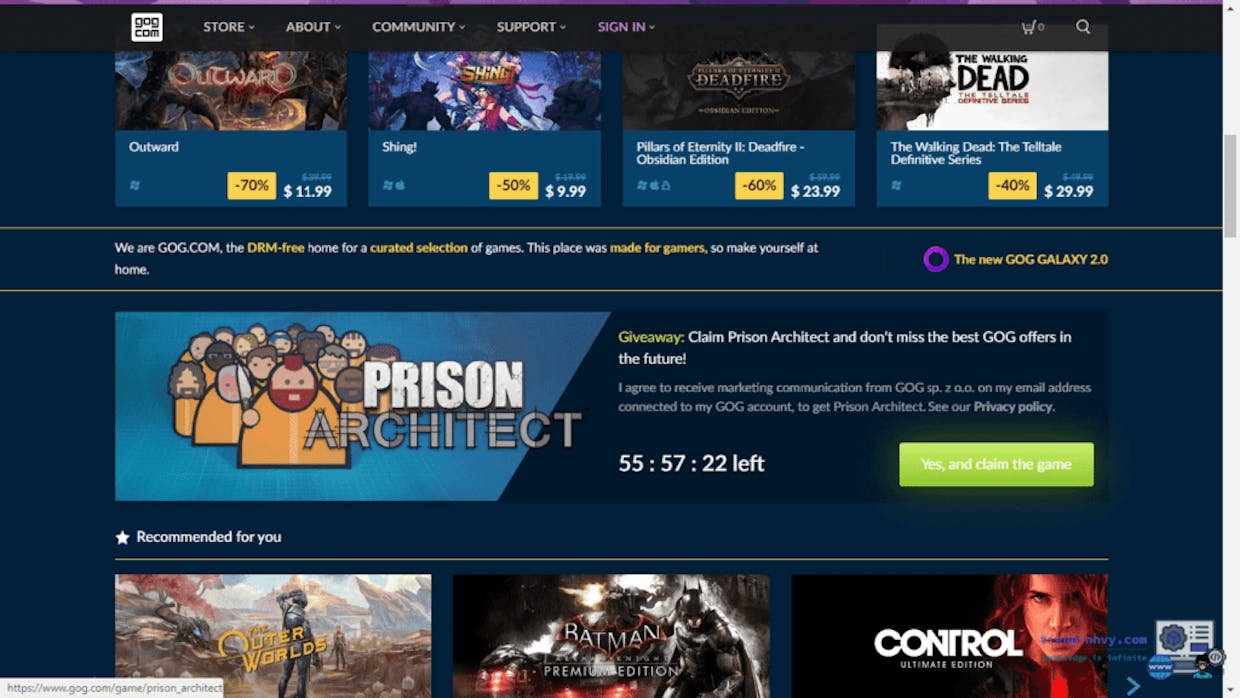Click the GOG.COM logo icon
The height and width of the screenshot is (698, 1240).
[x=147, y=27]
